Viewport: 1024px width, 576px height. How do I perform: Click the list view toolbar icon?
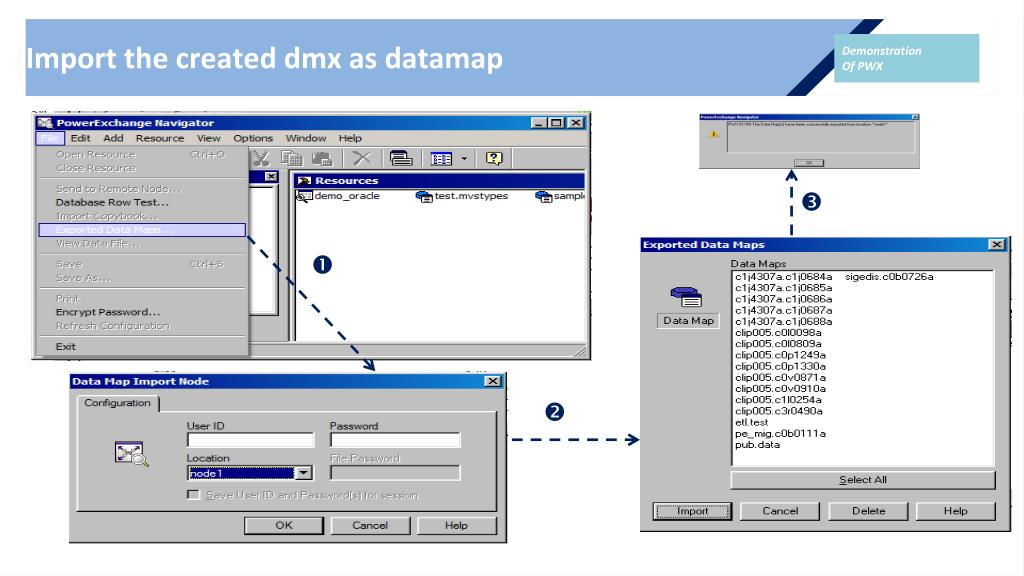tap(441, 159)
